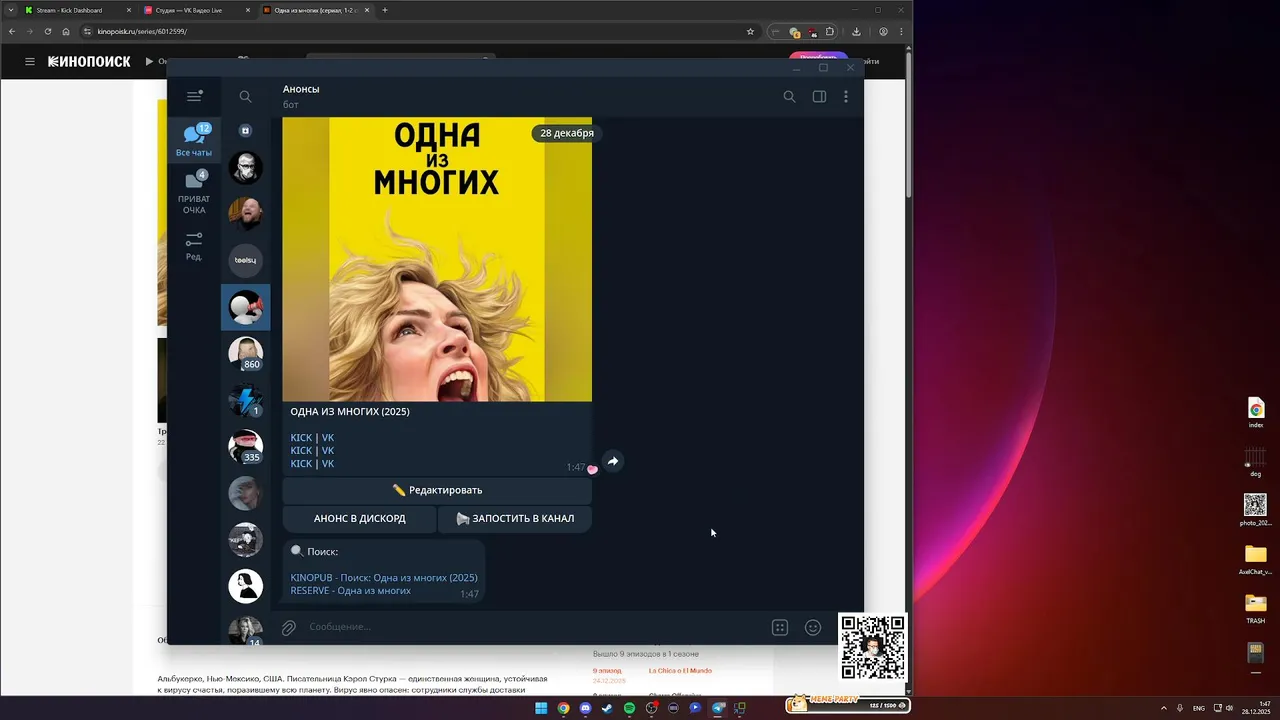Open the bot commands keyboard icon
Viewport: 1280px width, 720px height.
[780, 628]
